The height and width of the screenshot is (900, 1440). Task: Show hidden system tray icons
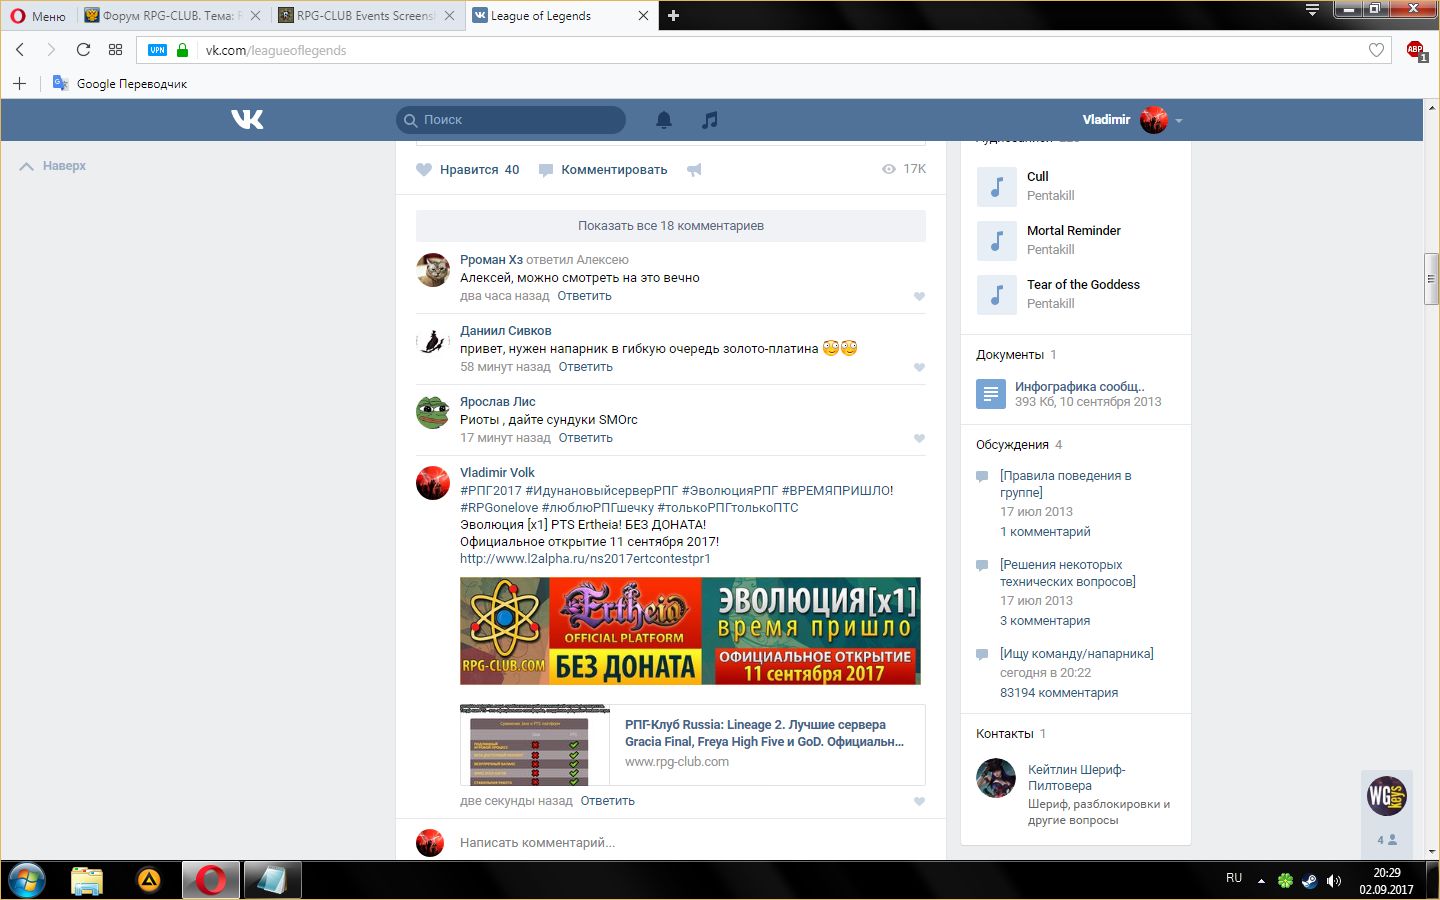1261,881
